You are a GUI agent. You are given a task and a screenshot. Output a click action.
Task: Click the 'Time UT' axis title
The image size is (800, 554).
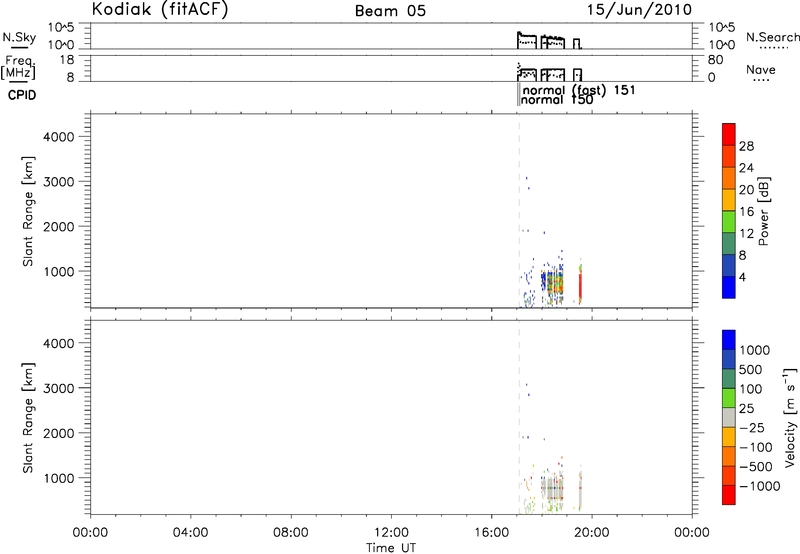click(x=391, y=548)
